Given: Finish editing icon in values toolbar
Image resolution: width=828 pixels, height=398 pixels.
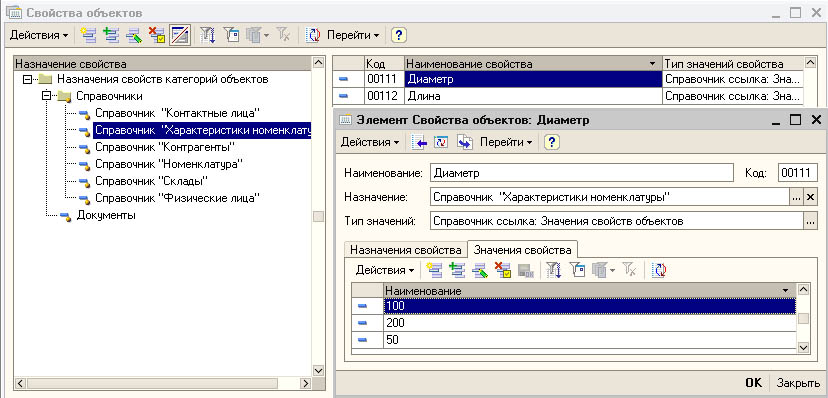Looking at the screenshot, I should pyautogui.click(x=526, y=270).
